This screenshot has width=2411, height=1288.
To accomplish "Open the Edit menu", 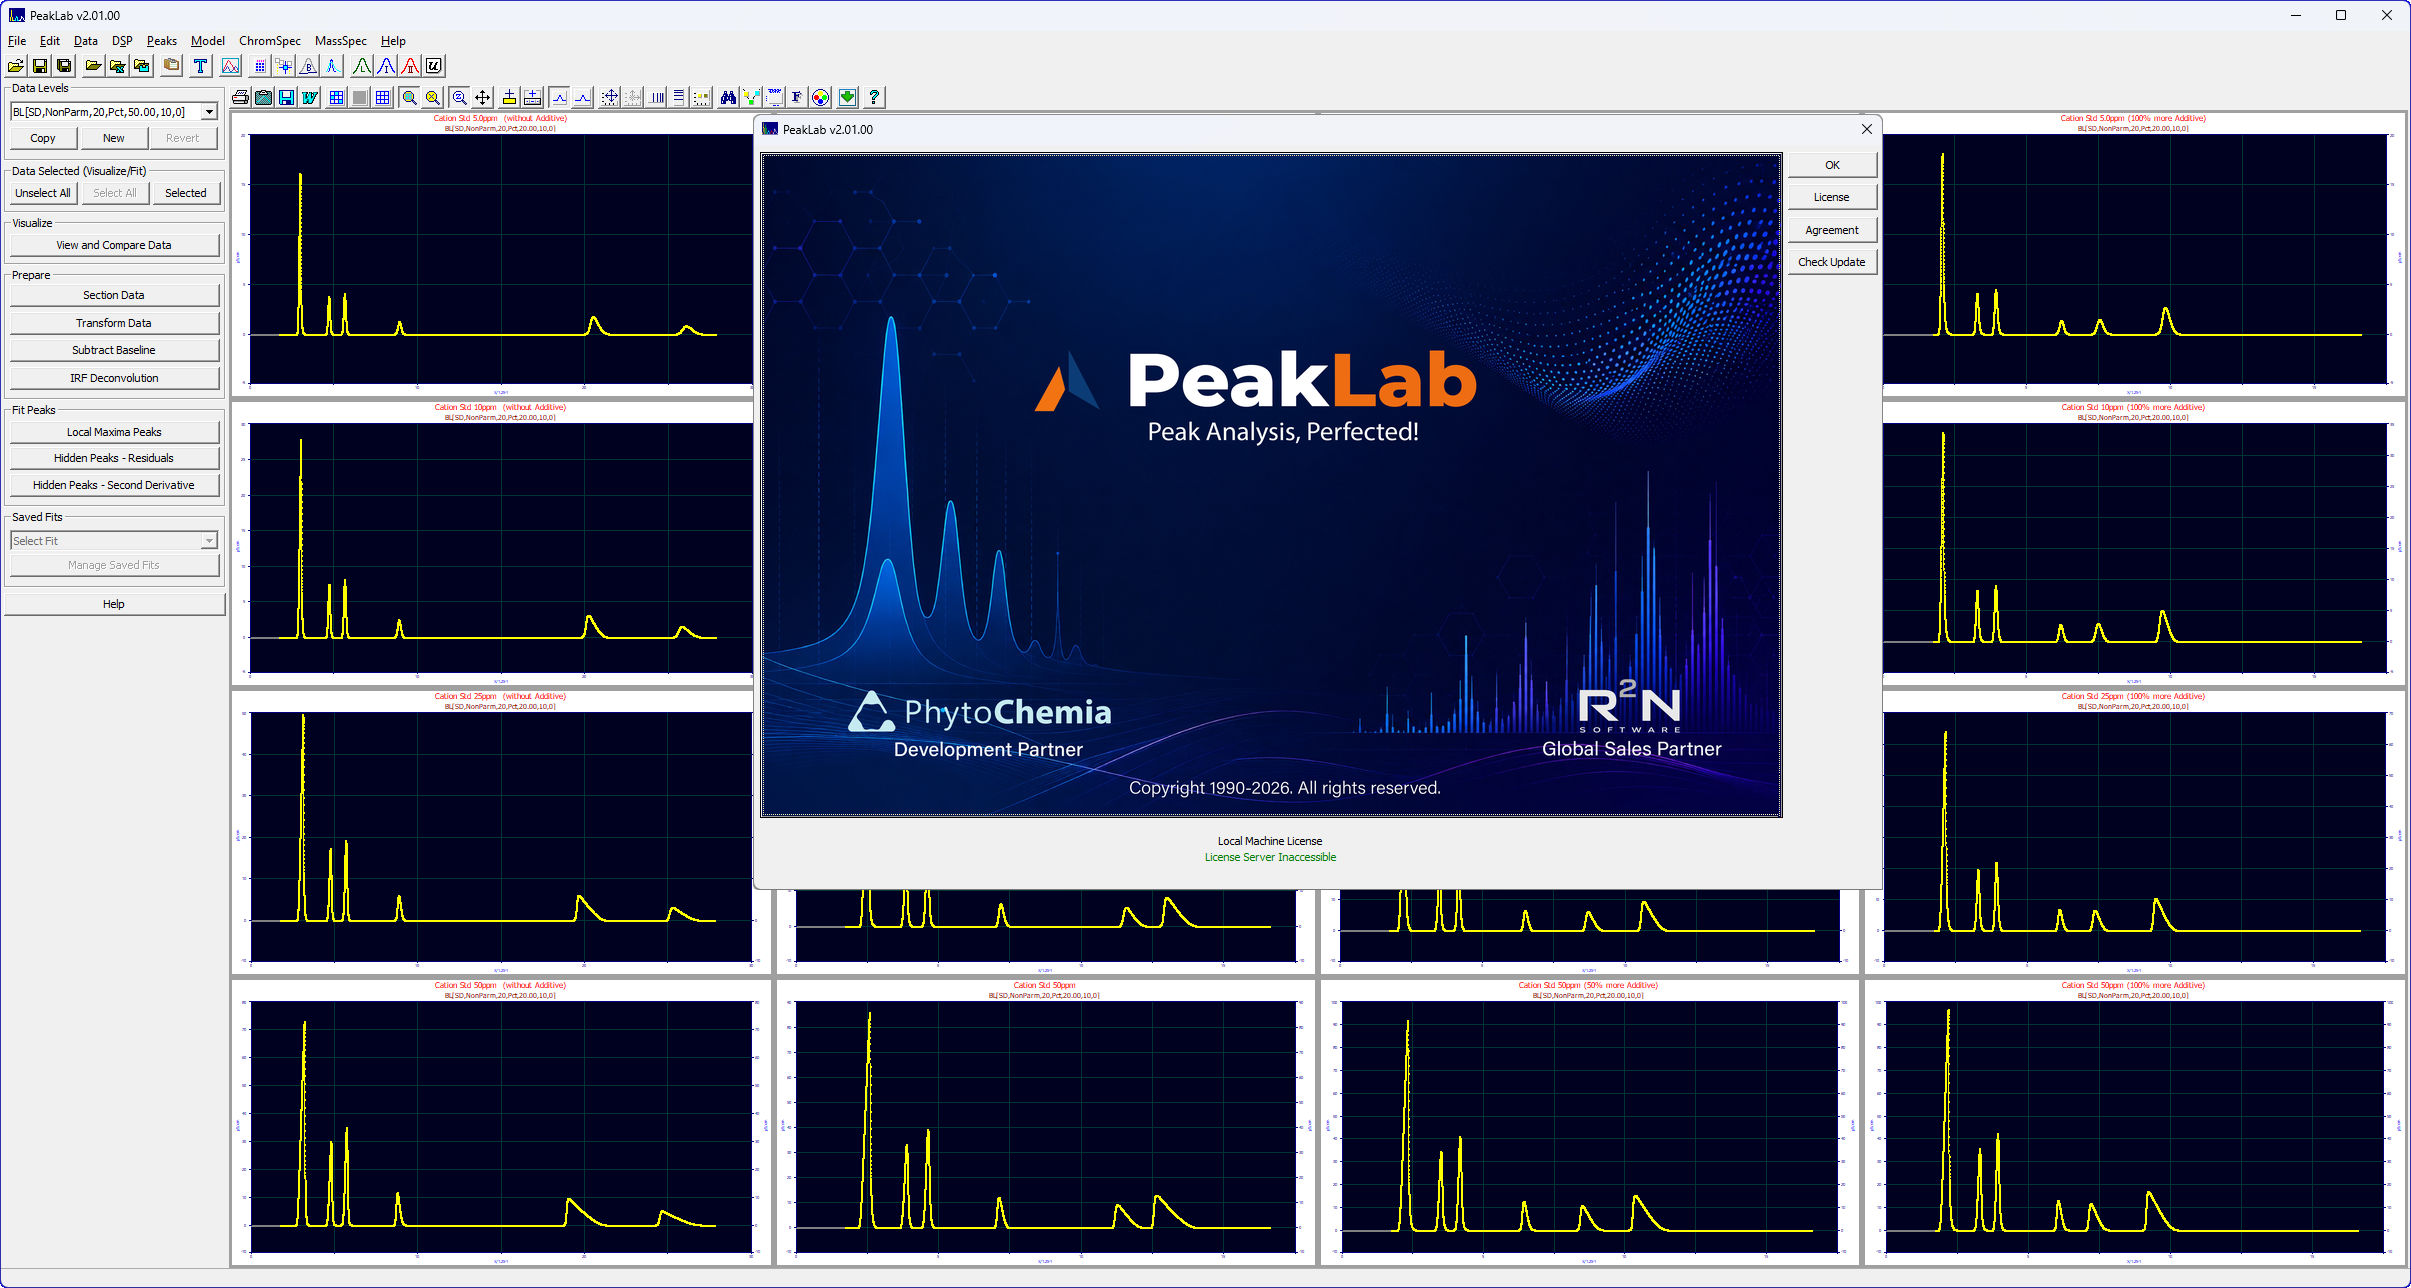I will (50, 41).
